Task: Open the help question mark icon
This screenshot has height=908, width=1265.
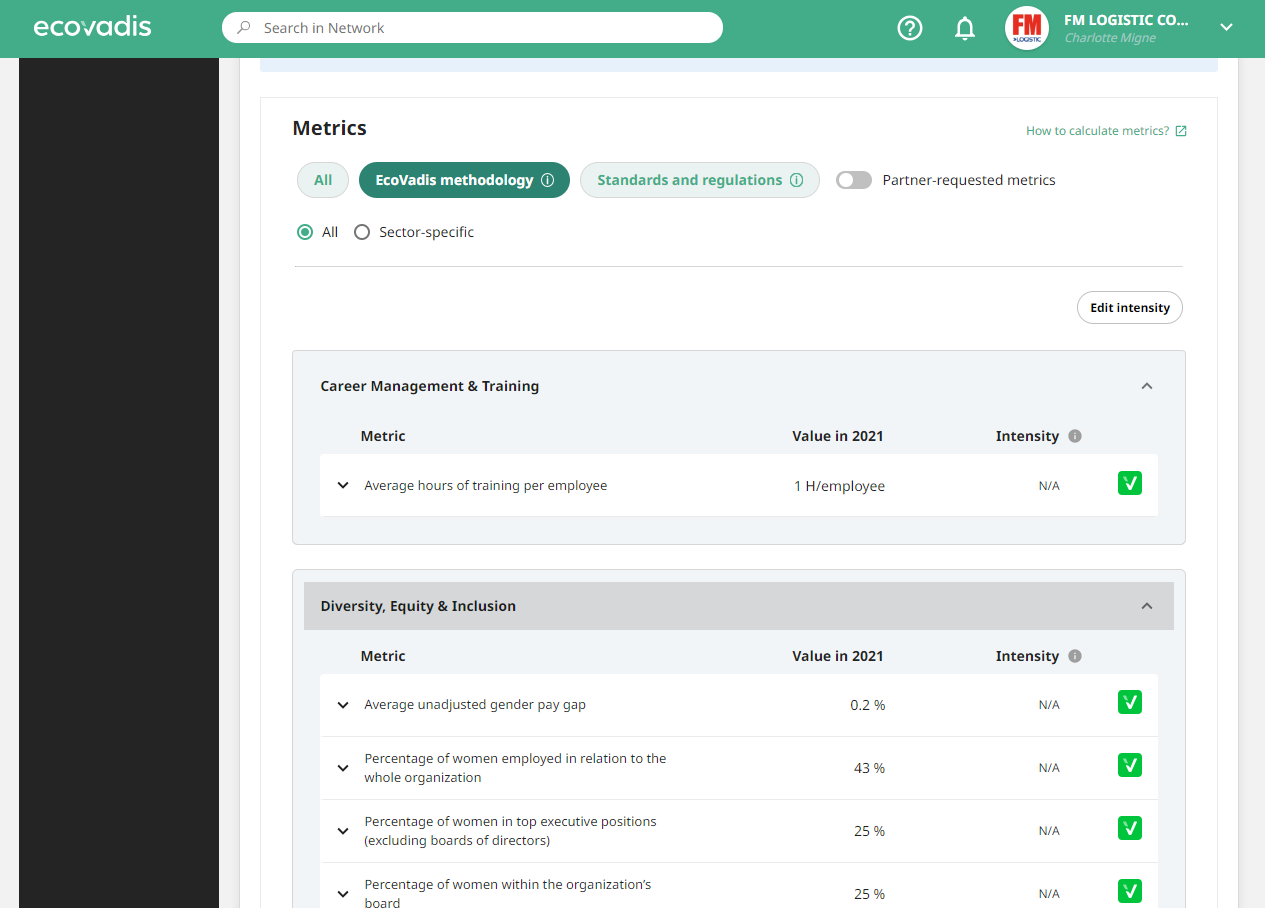Action: pos(910,28)
